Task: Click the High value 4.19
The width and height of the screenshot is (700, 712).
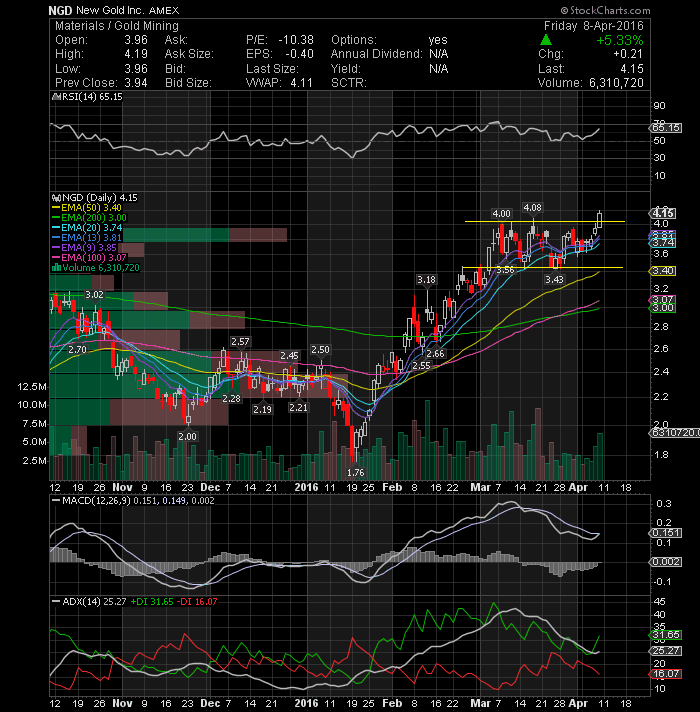Action: click(136, 54)
